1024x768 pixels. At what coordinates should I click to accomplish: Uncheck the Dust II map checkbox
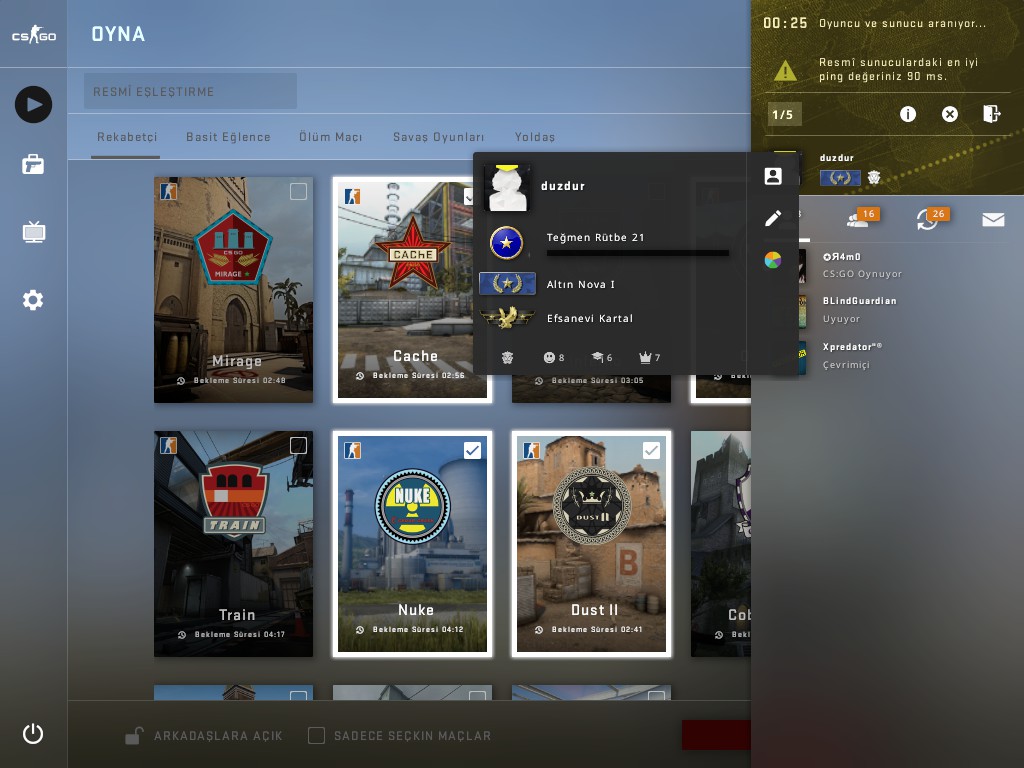pos(651,450)
